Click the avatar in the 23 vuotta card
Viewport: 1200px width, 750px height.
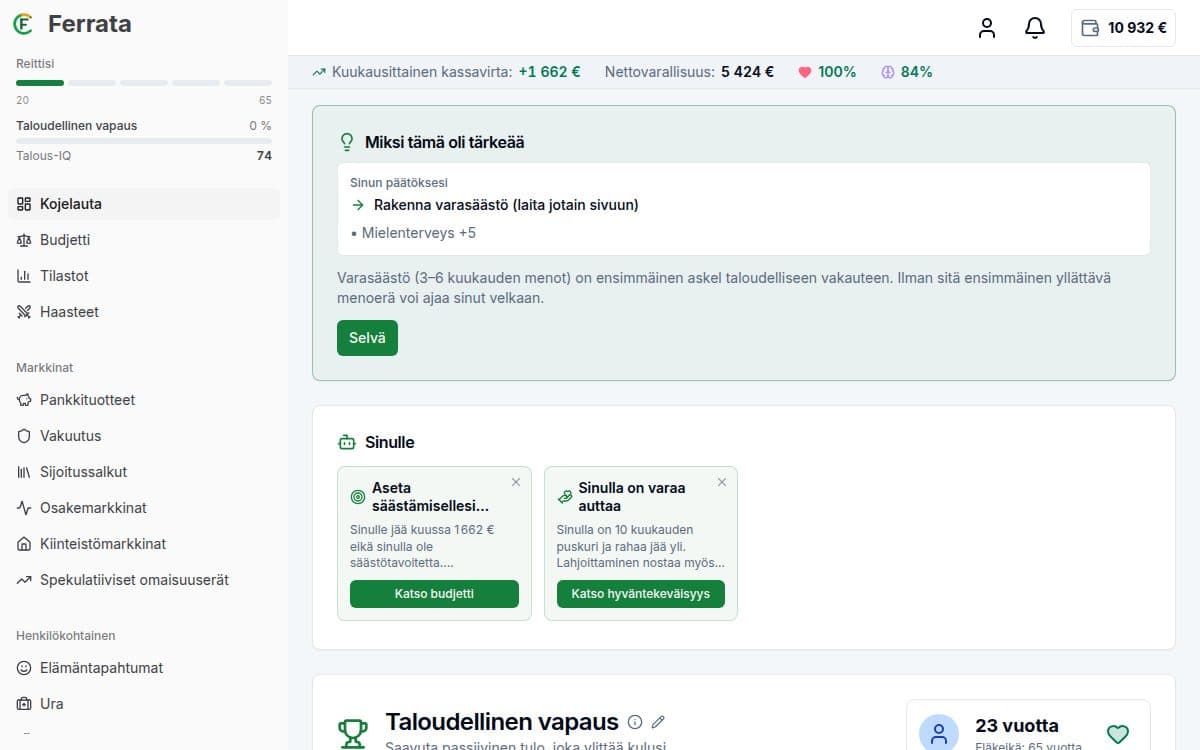click(x=939, y=734)
